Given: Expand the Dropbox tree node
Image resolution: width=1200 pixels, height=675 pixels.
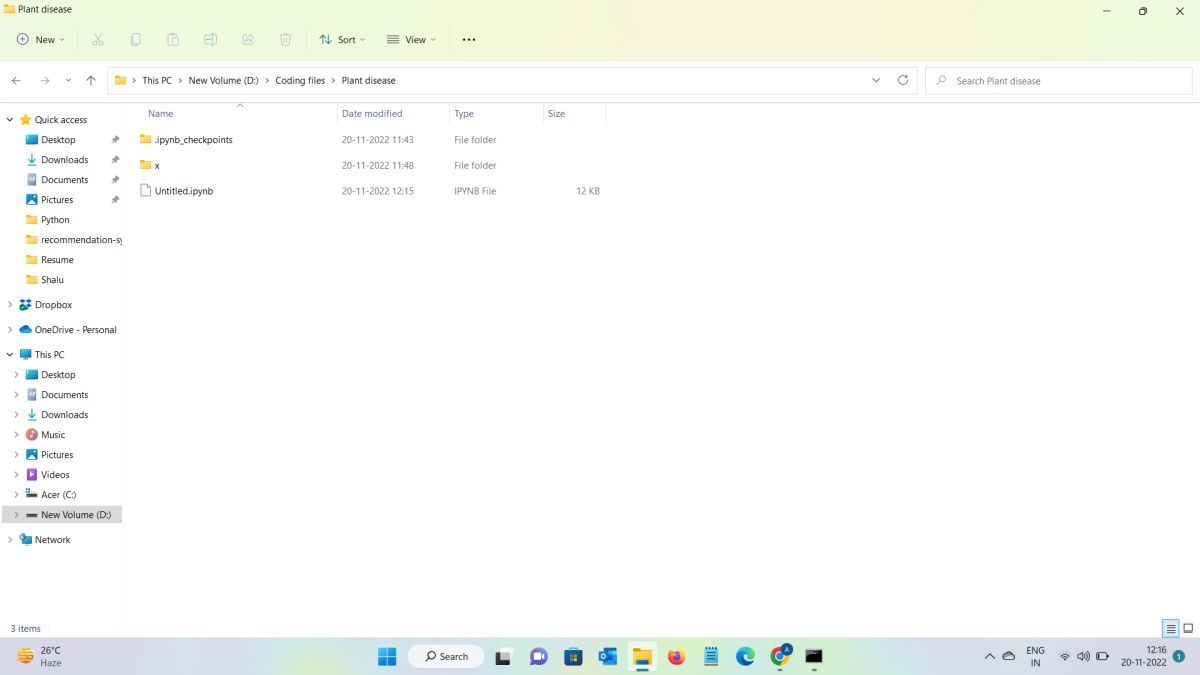Looking at the screenshot, I should [x=10, y=305].
